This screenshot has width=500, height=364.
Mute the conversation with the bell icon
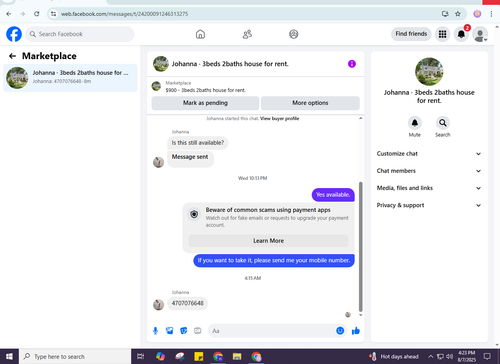coord(415,123)
